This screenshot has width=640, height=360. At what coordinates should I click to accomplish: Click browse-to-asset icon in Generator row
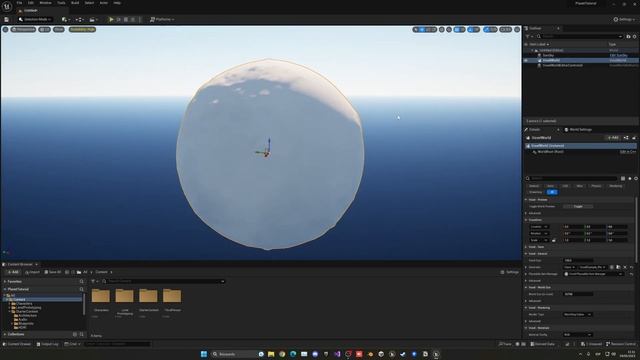(x=618, y=267)
